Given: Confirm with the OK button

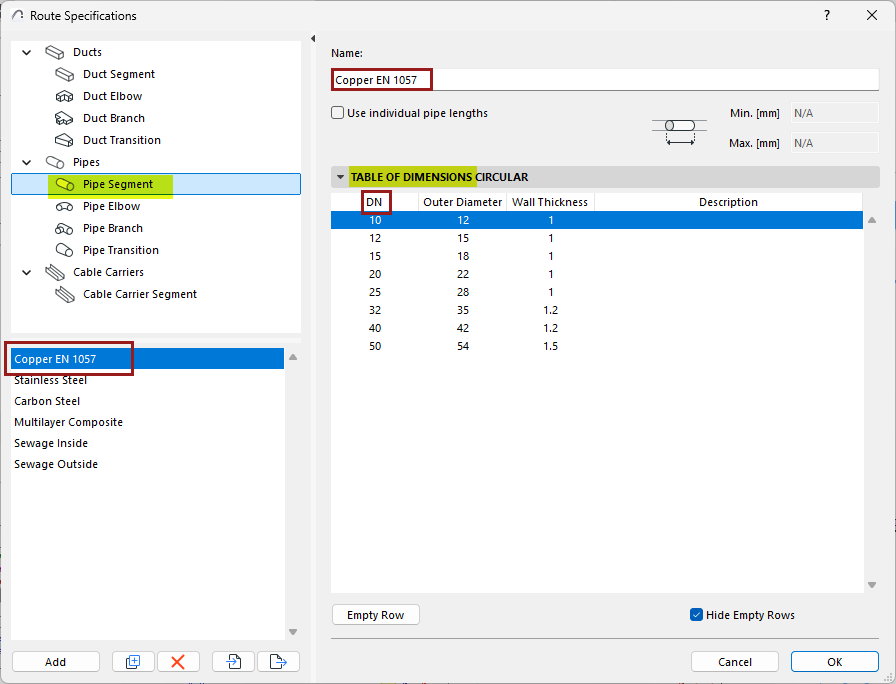Looking at the screenshot, I should pyautogui.click(x=835, y=662).
